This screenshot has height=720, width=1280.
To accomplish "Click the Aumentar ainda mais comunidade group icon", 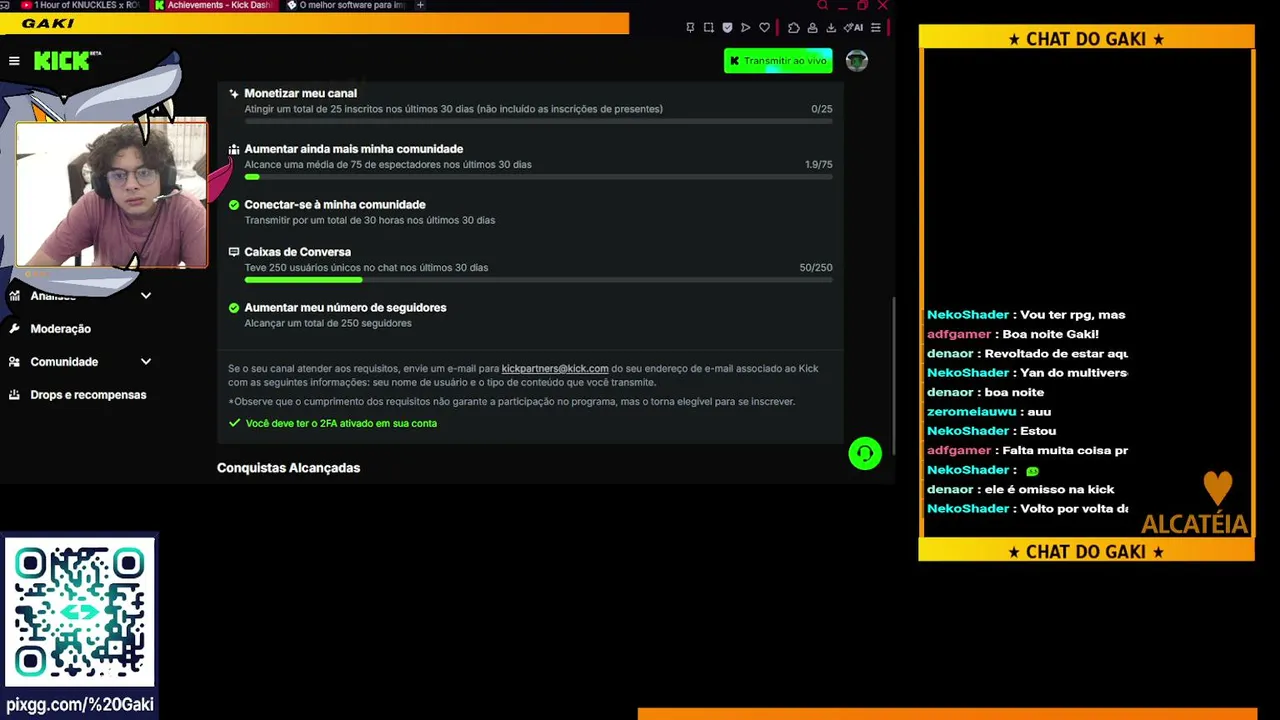I will [x=234, y=149].
